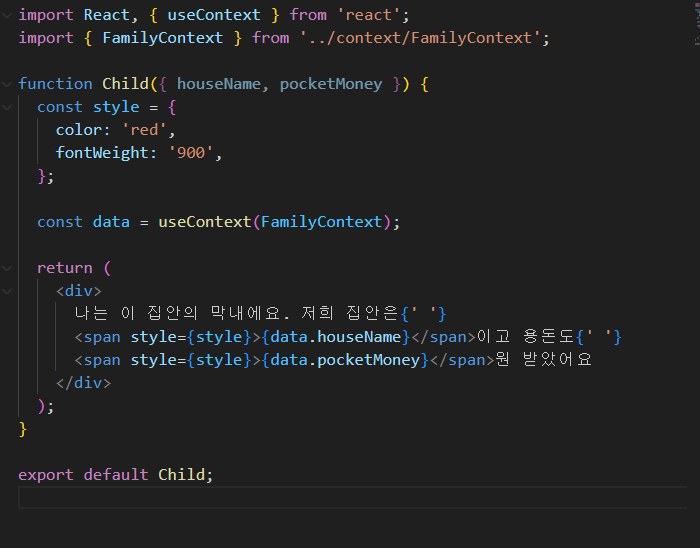Viewport: 700px width, 548px height.
Task: Click the return keyword
Action: (x=65, y=268)
